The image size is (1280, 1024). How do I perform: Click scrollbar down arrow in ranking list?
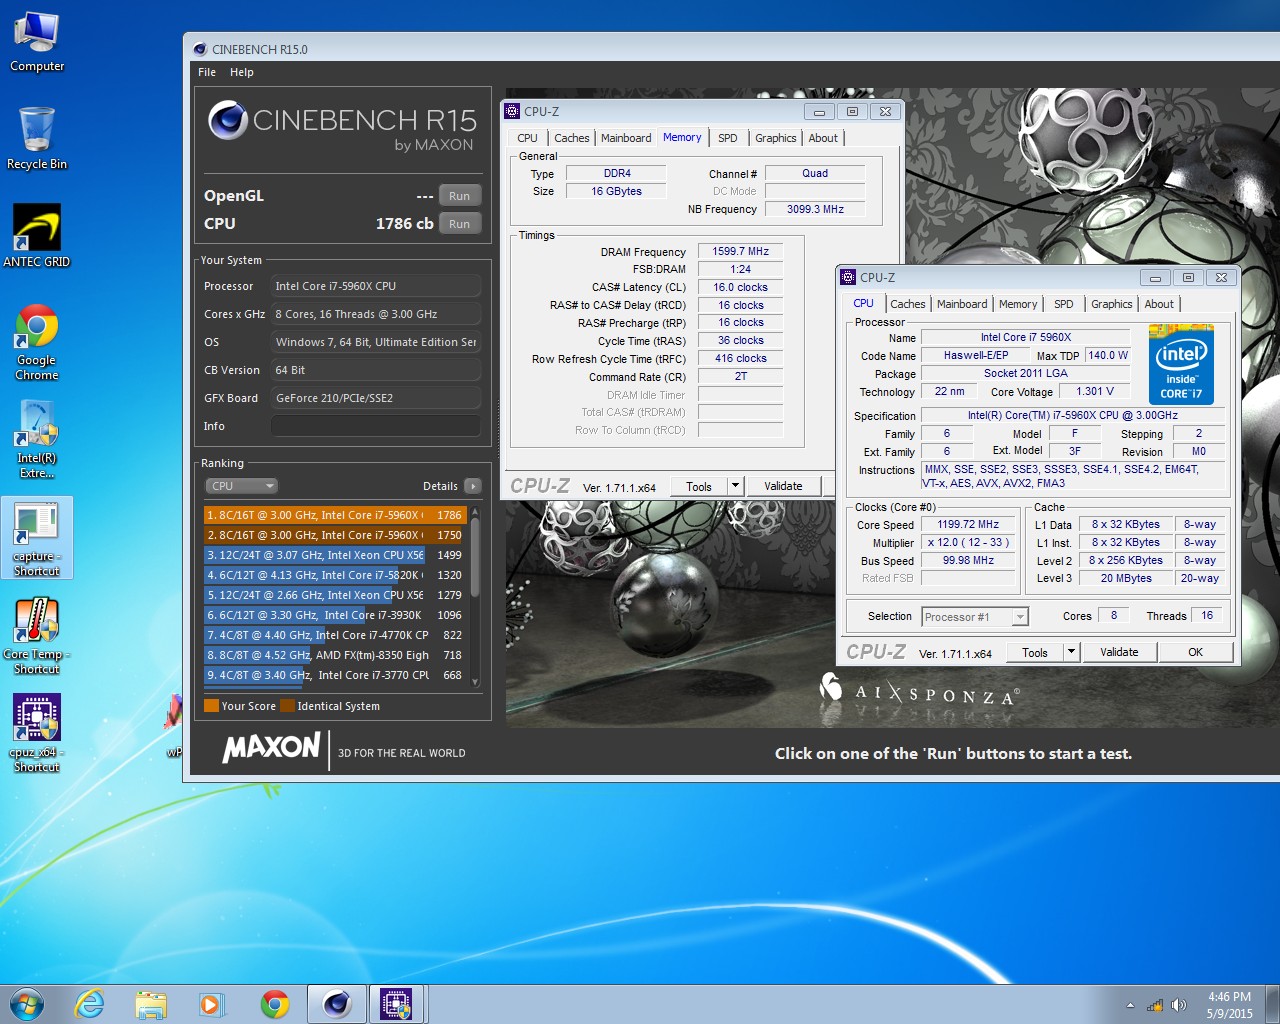point(475,682)
